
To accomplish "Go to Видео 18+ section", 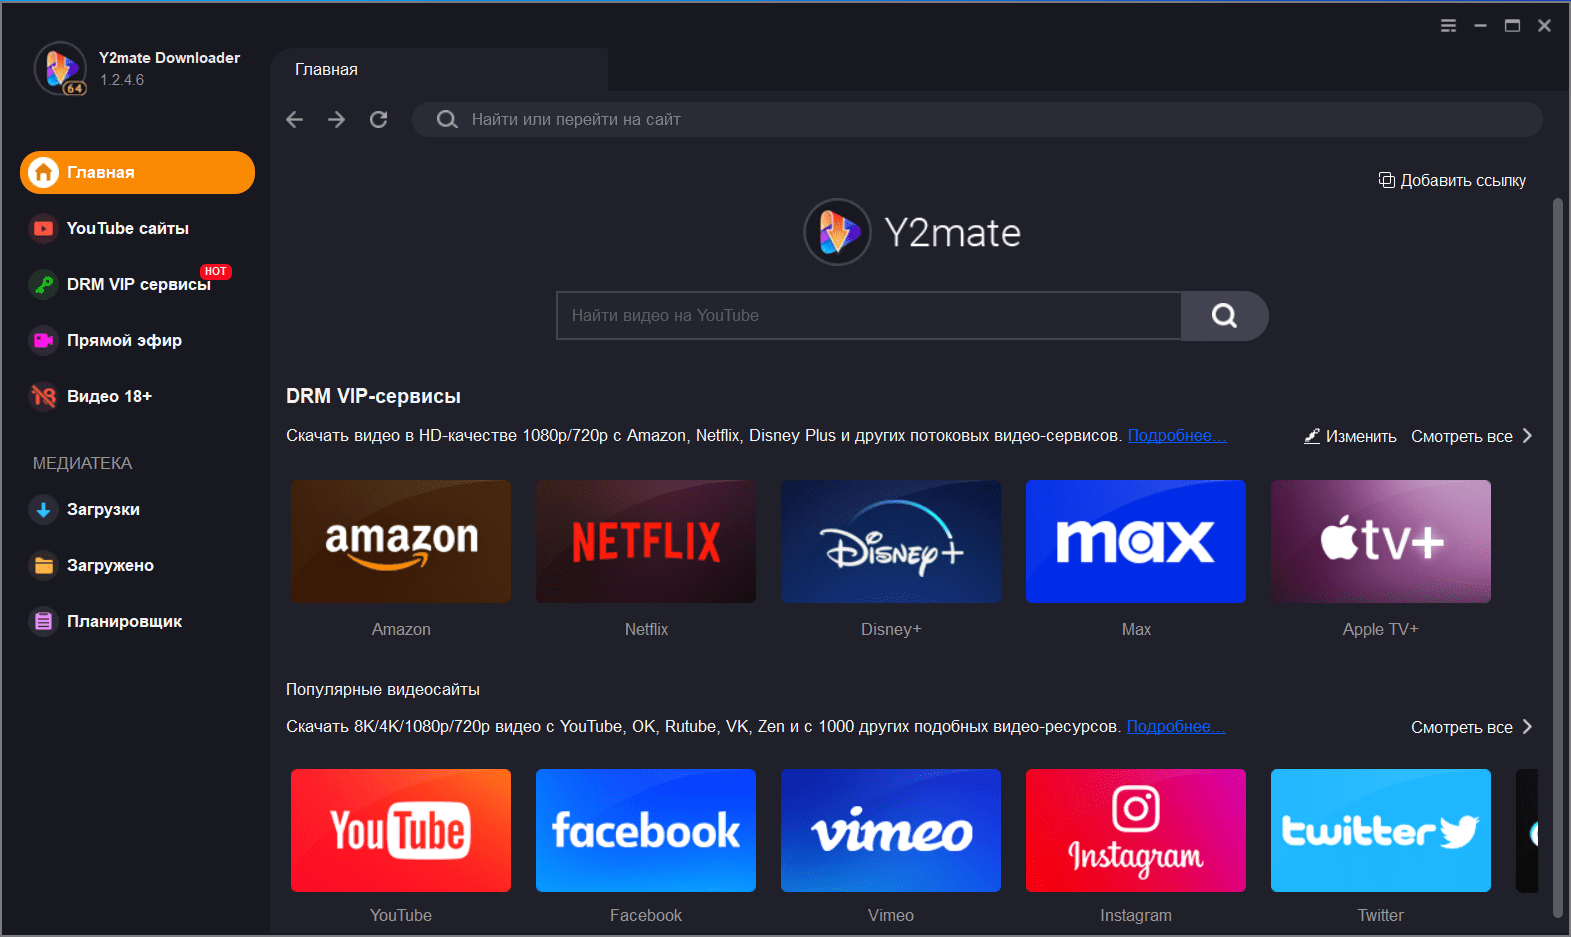I will (x=137, y=397).
